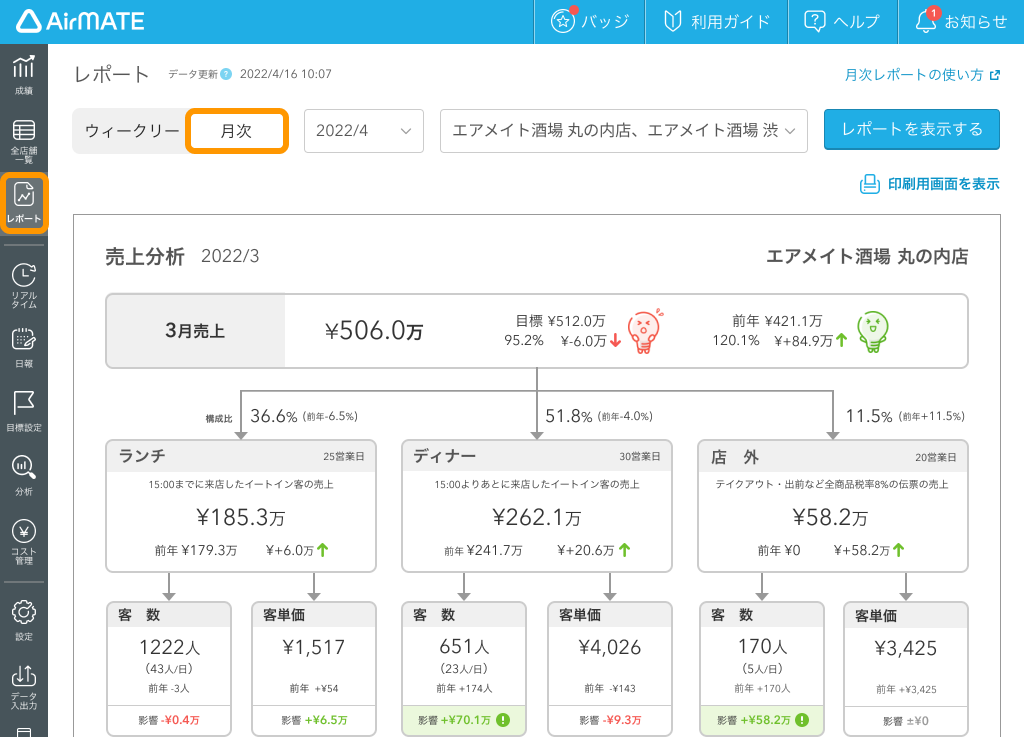The image size is (1024, 737).
Task: Open the 分析 (Analysis) sidebar icon
Action: coord(22,478)
